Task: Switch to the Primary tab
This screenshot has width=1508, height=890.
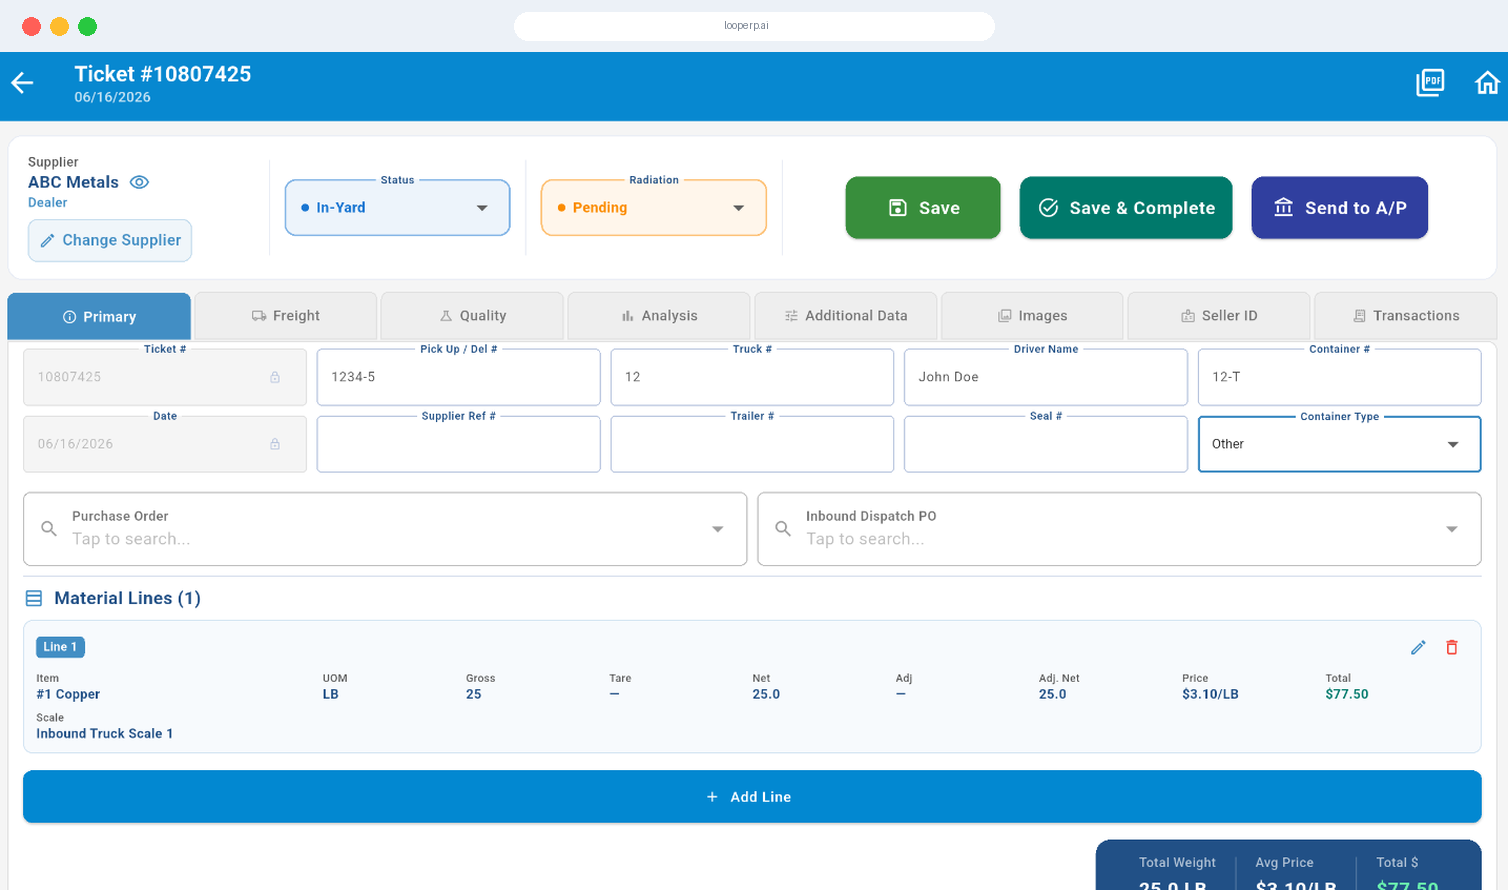Action: [x=99, y=316]
